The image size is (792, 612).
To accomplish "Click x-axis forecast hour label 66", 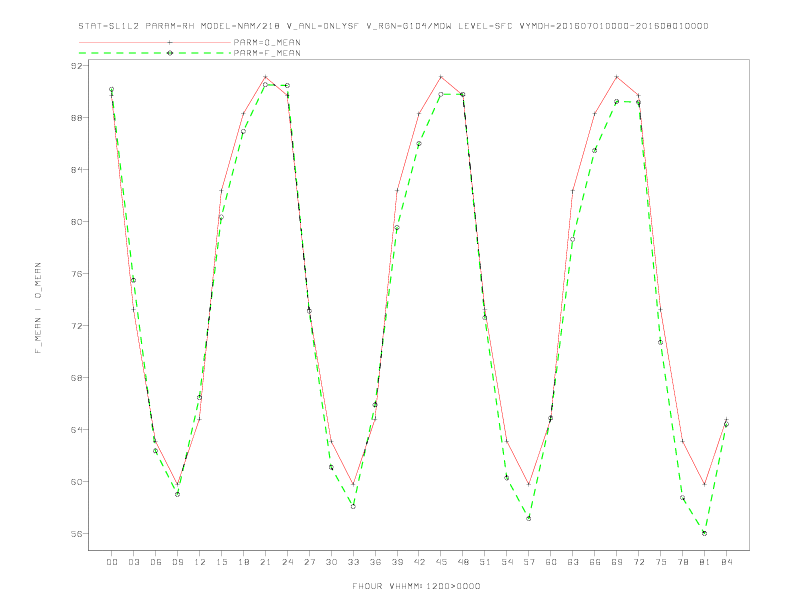I will click(x=595, y=562).
